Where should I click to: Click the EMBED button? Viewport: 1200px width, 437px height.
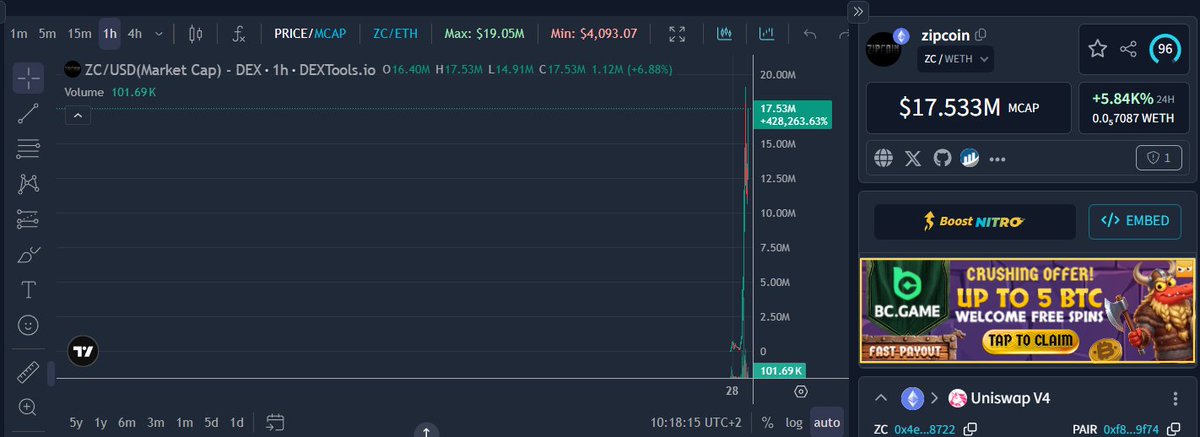coord(1135,221)
